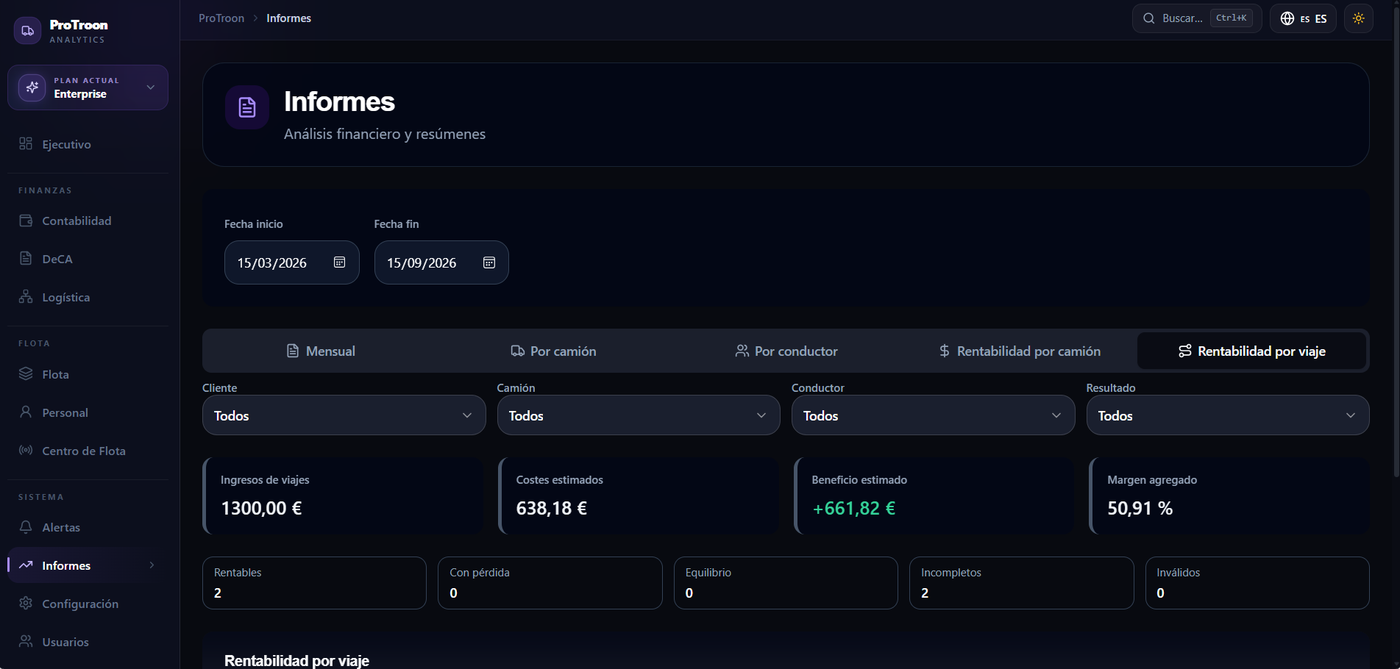
Task: Go to ProTroon breadcrumb link
Action: pyautogui.click(x=222, y=18)
